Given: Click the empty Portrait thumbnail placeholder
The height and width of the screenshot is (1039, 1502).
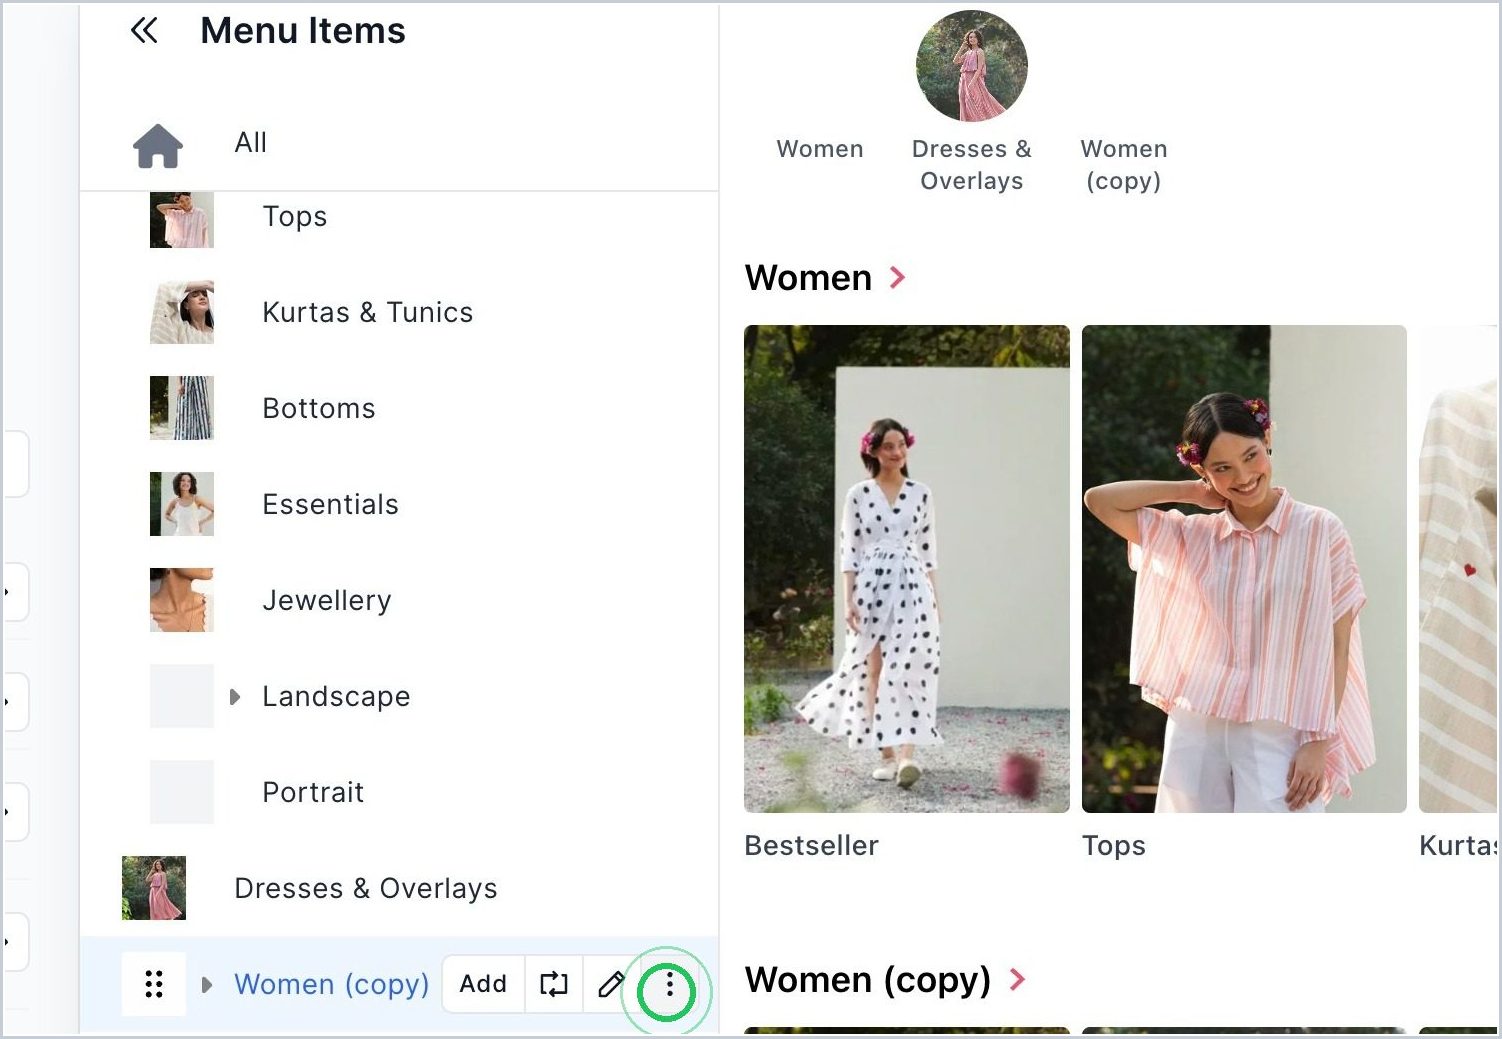Looking at the screenshot, I should click(182, 792).
